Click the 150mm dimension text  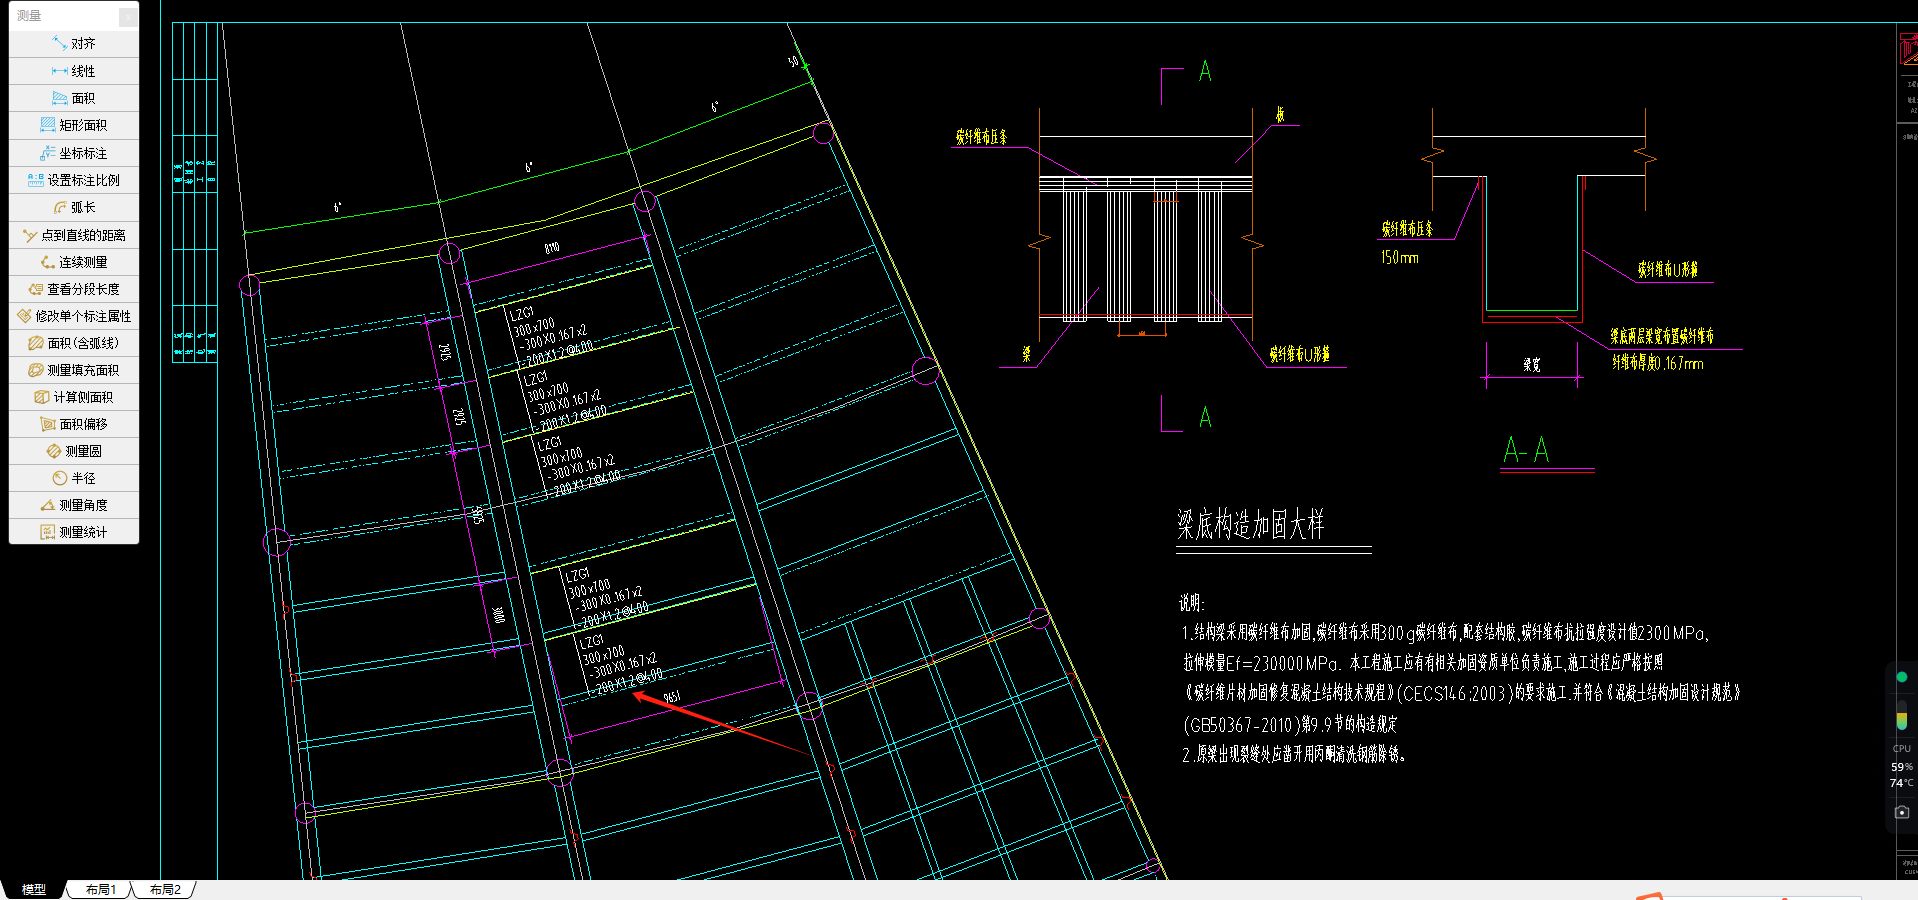tap(1399, 258)
